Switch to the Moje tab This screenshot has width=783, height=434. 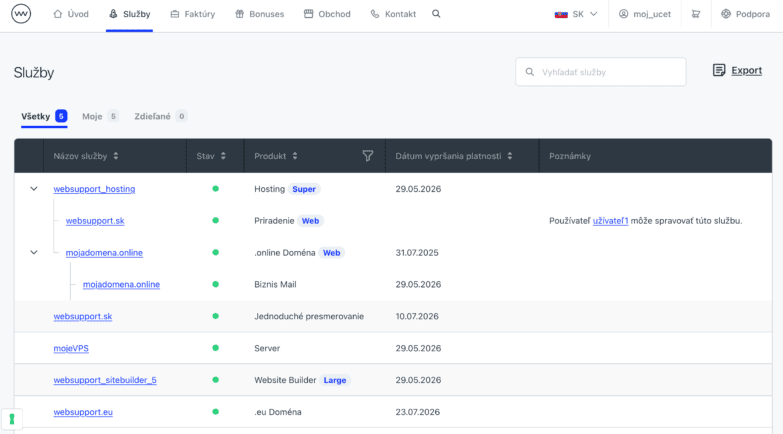(100, 116)
